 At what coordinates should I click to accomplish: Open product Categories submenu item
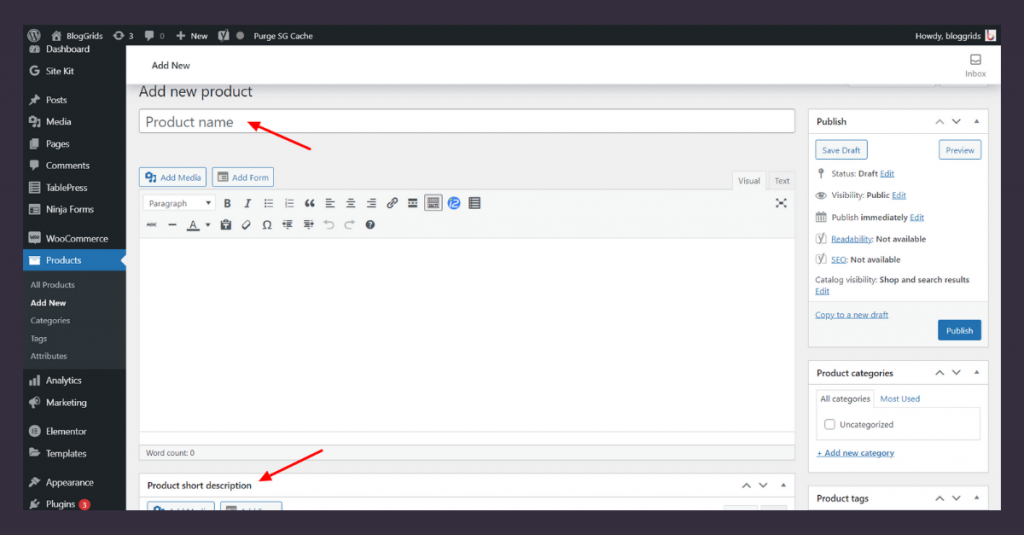[50, 321]
